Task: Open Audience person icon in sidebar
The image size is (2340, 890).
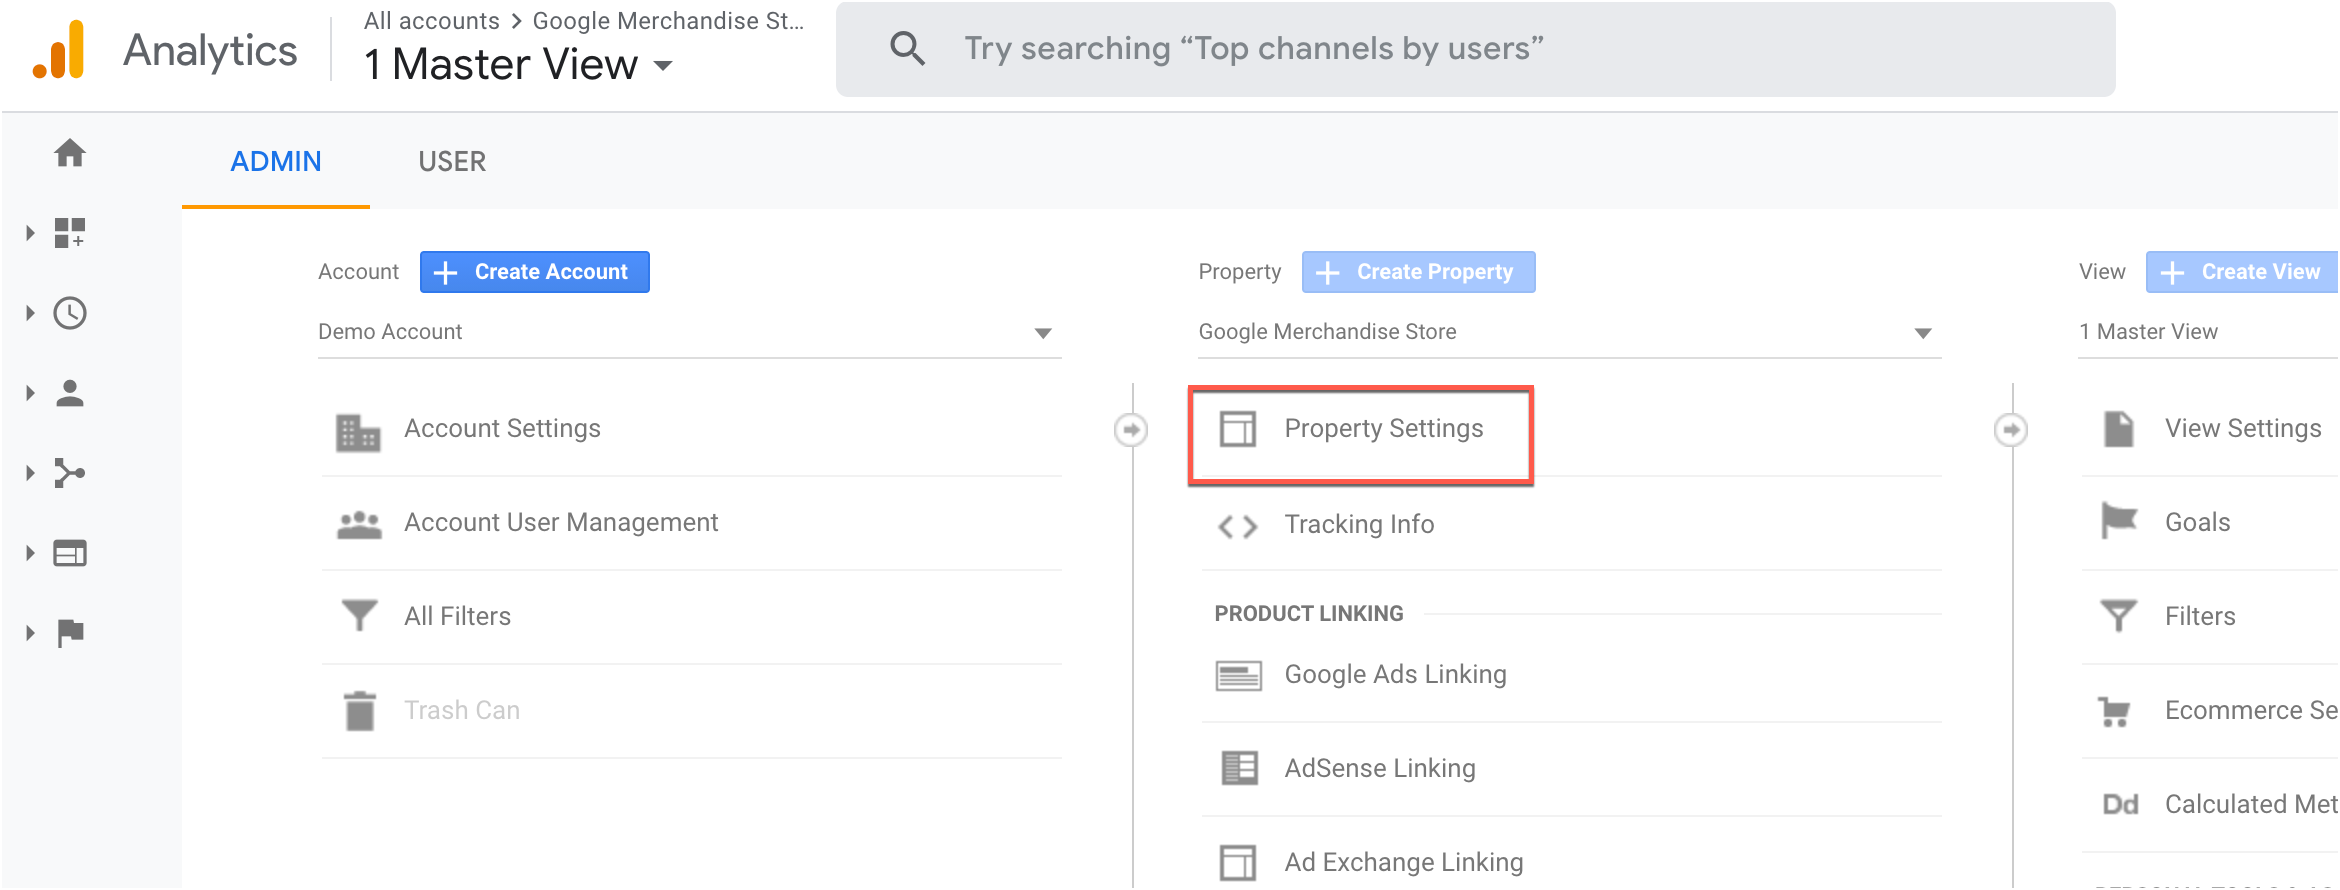Action: pyautogui.click(x=70, y=393)
